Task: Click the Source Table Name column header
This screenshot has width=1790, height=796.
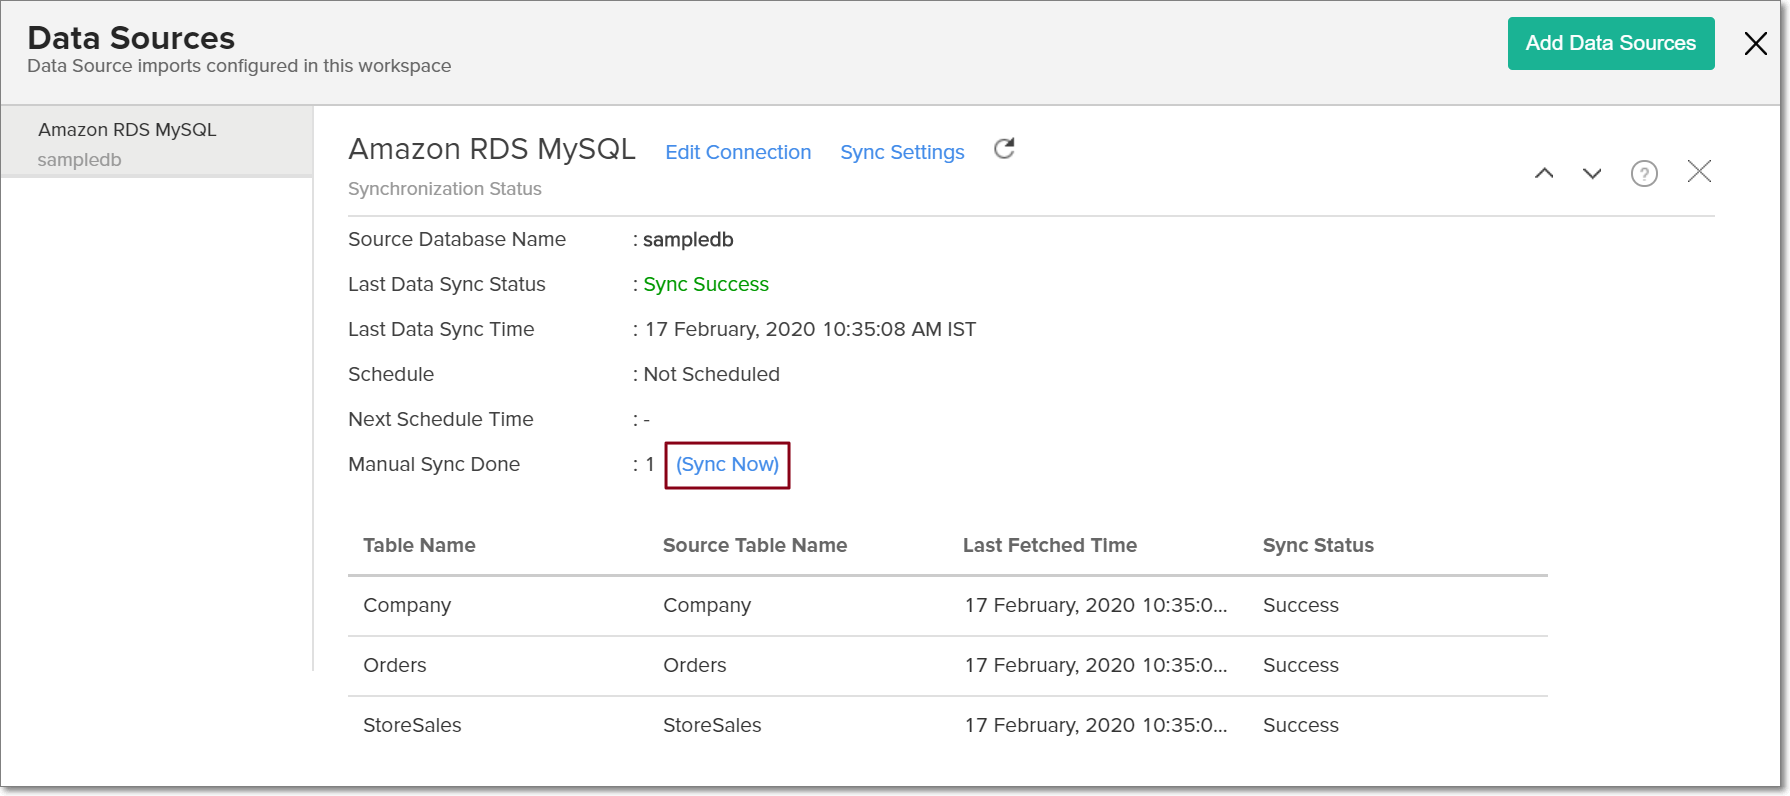Action: pos(755,545)
